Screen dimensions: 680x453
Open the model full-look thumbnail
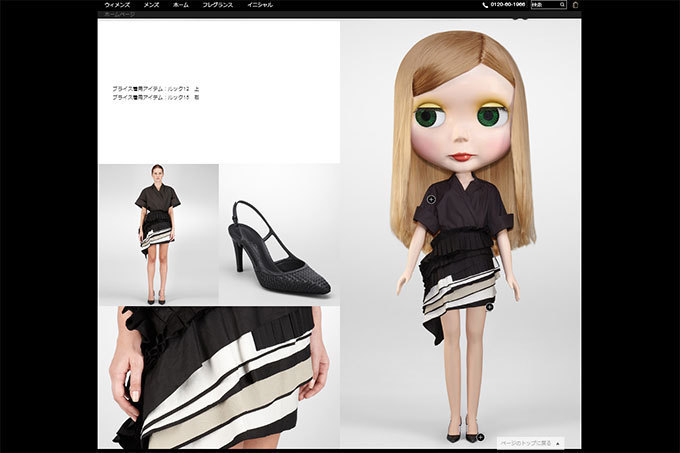pyautogui.click(x=159, y=235)
